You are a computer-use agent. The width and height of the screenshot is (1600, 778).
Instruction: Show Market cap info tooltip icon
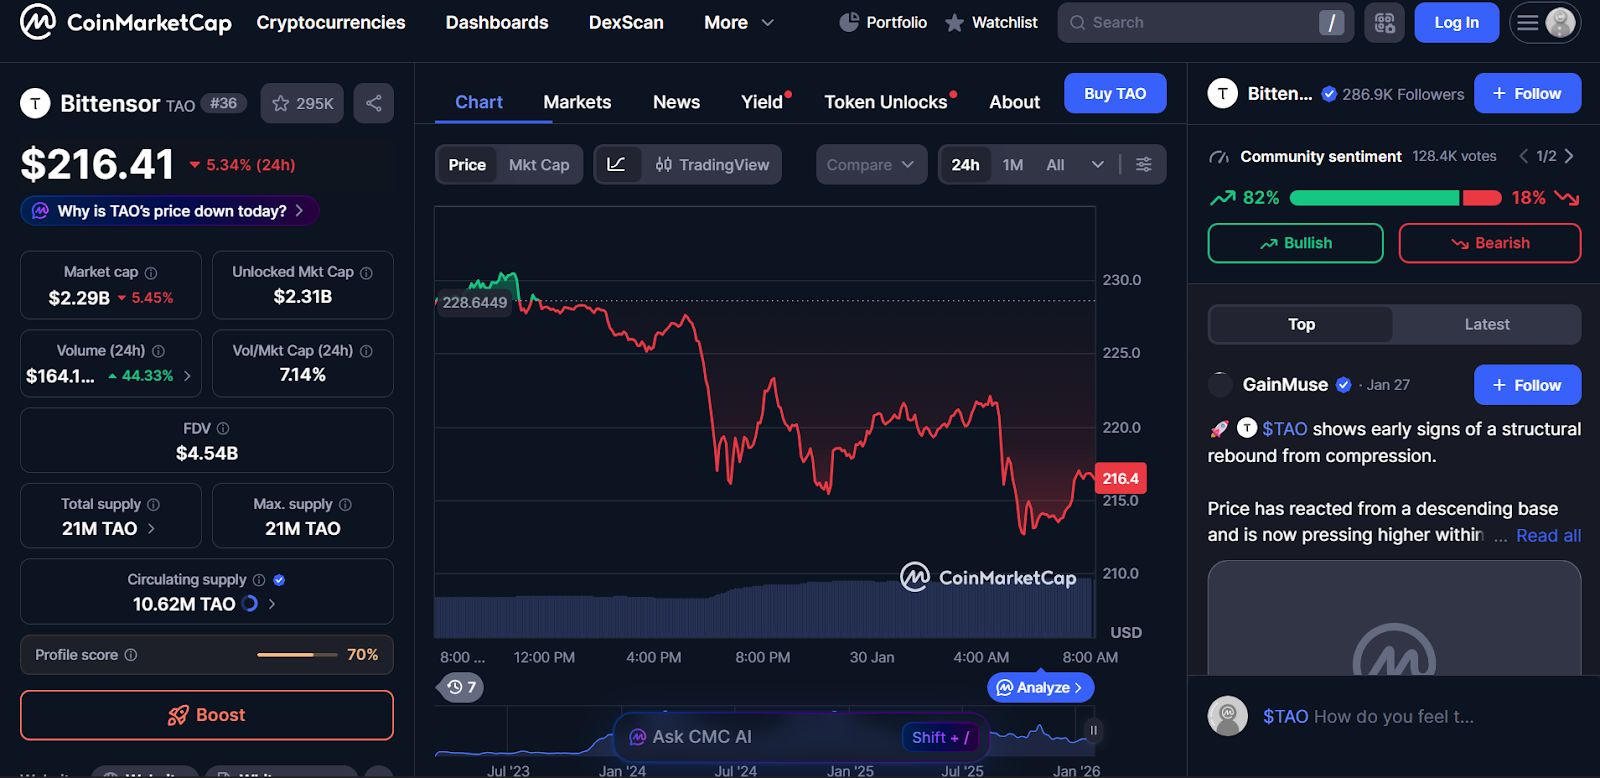[151, 273]
